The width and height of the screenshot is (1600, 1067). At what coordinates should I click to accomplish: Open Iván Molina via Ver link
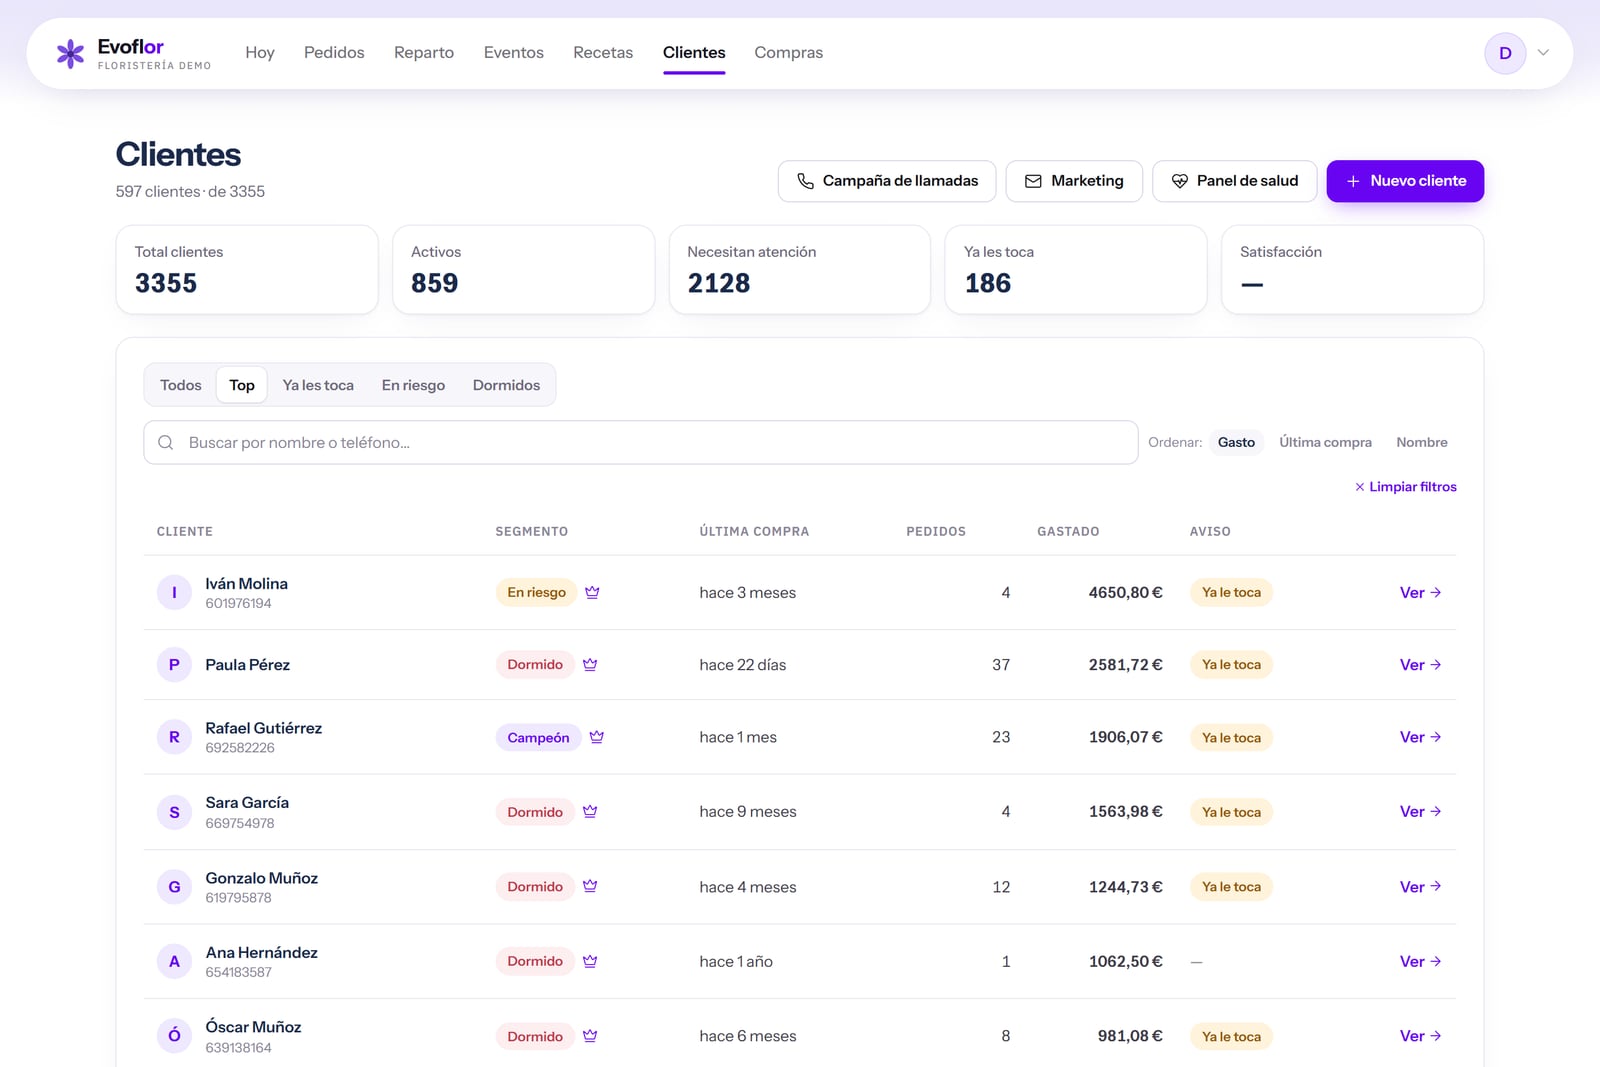point(1420,592)
